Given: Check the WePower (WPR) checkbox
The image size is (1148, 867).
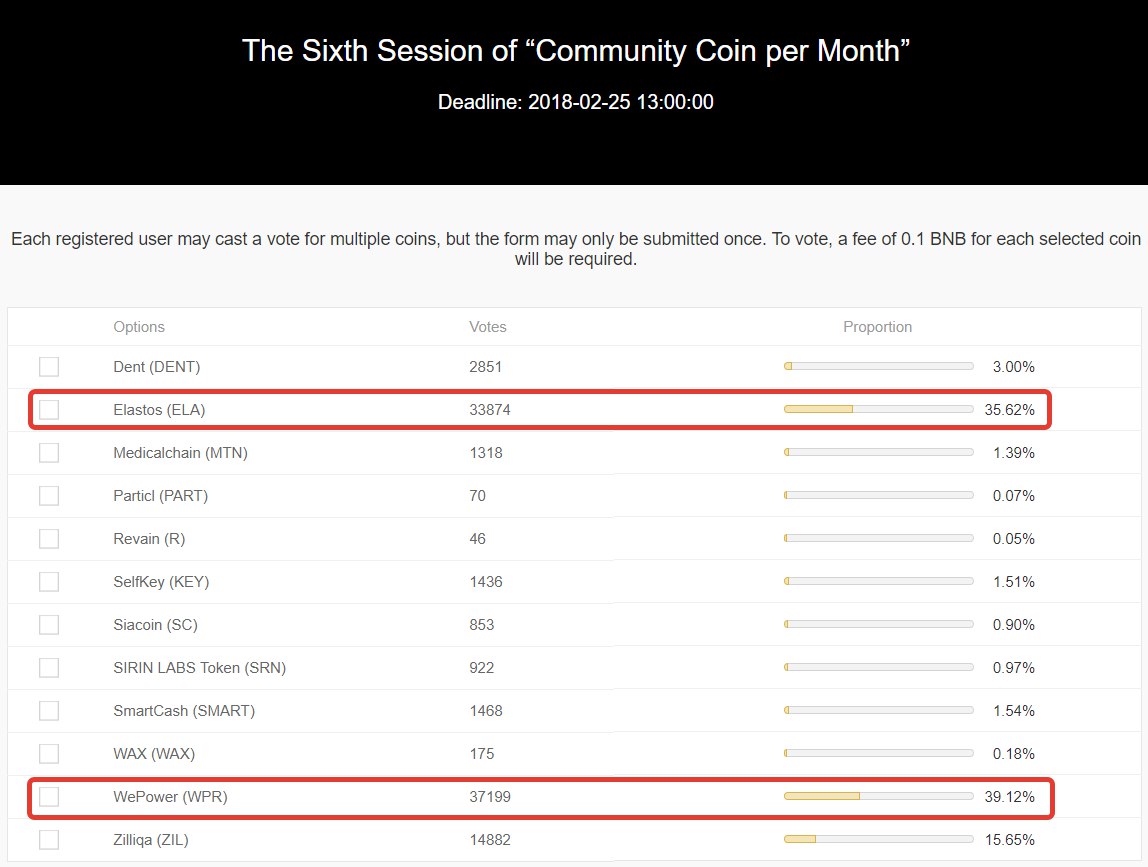Looking at the screenshot, I should (x=49, y=797).
